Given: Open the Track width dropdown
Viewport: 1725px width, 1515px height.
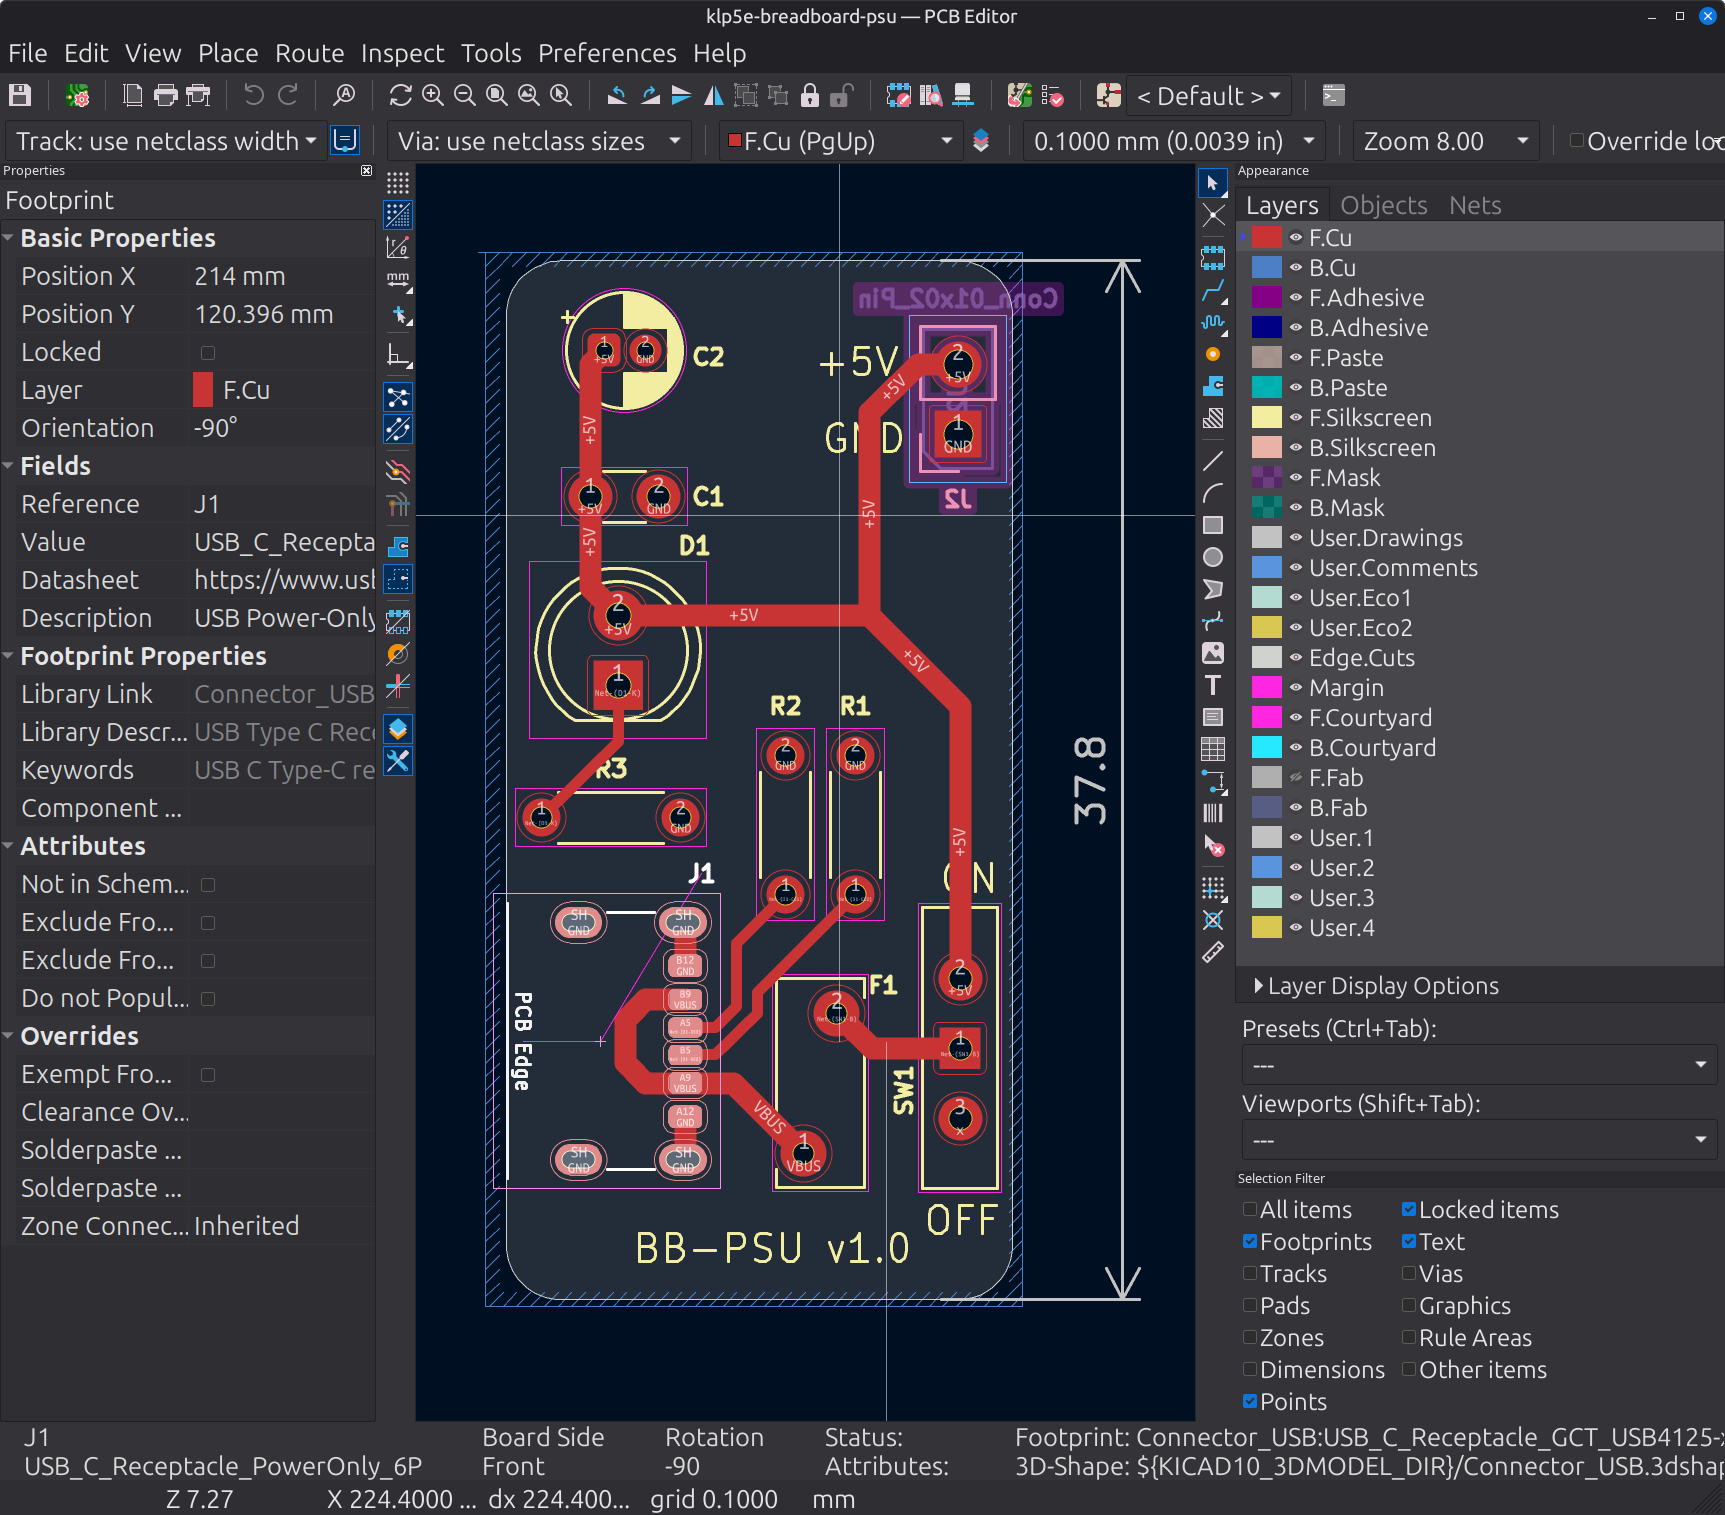Looking at the screenshot, I should 166,141.
